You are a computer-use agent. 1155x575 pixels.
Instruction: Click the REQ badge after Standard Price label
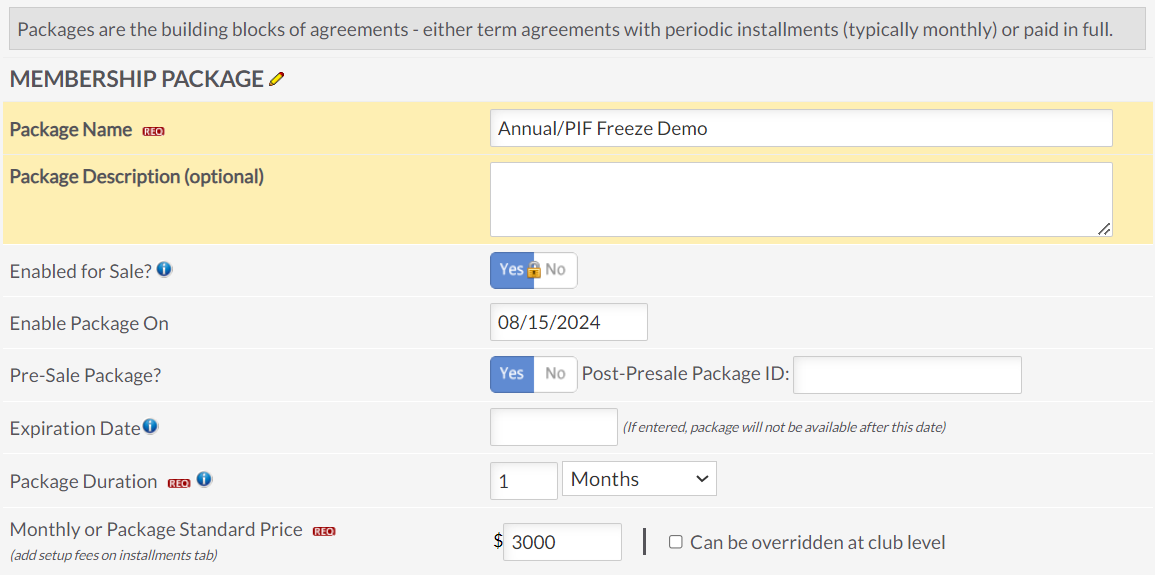pos(324,532)
